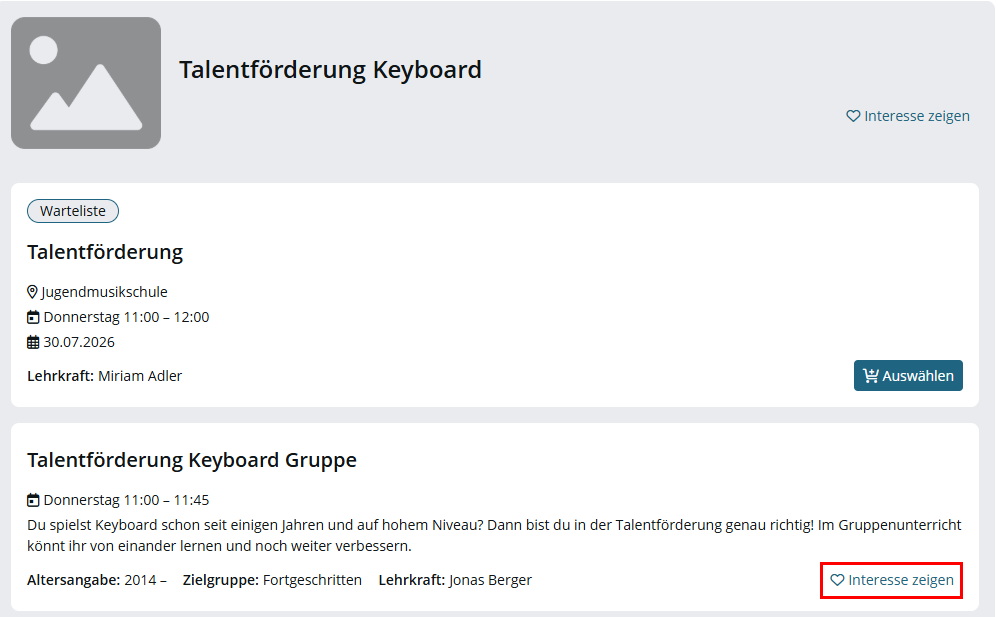The height and width of the screenshot is (617, 998).
Task: Click the Talentförderung course heading
Action: pos(105,252)
